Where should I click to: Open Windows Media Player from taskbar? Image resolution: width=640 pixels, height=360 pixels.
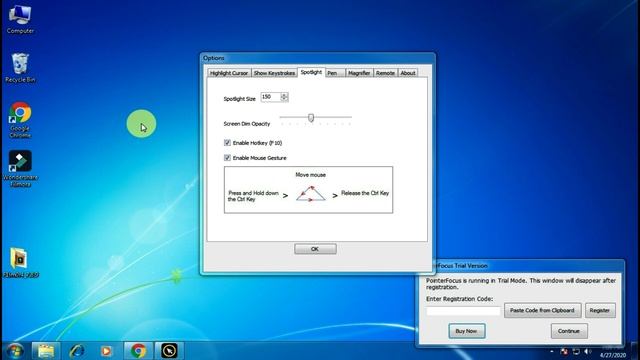point(106,351)
